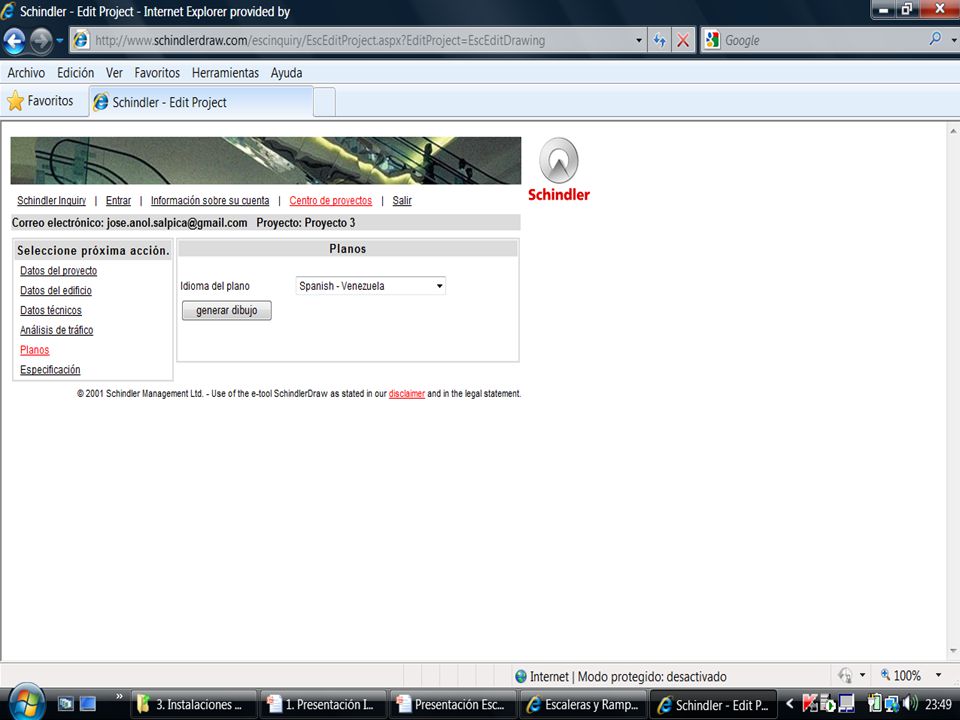The width and height of the screenshot is (960, 720).
Task: Click the Schindler logo image
Action: pos(558,170)
